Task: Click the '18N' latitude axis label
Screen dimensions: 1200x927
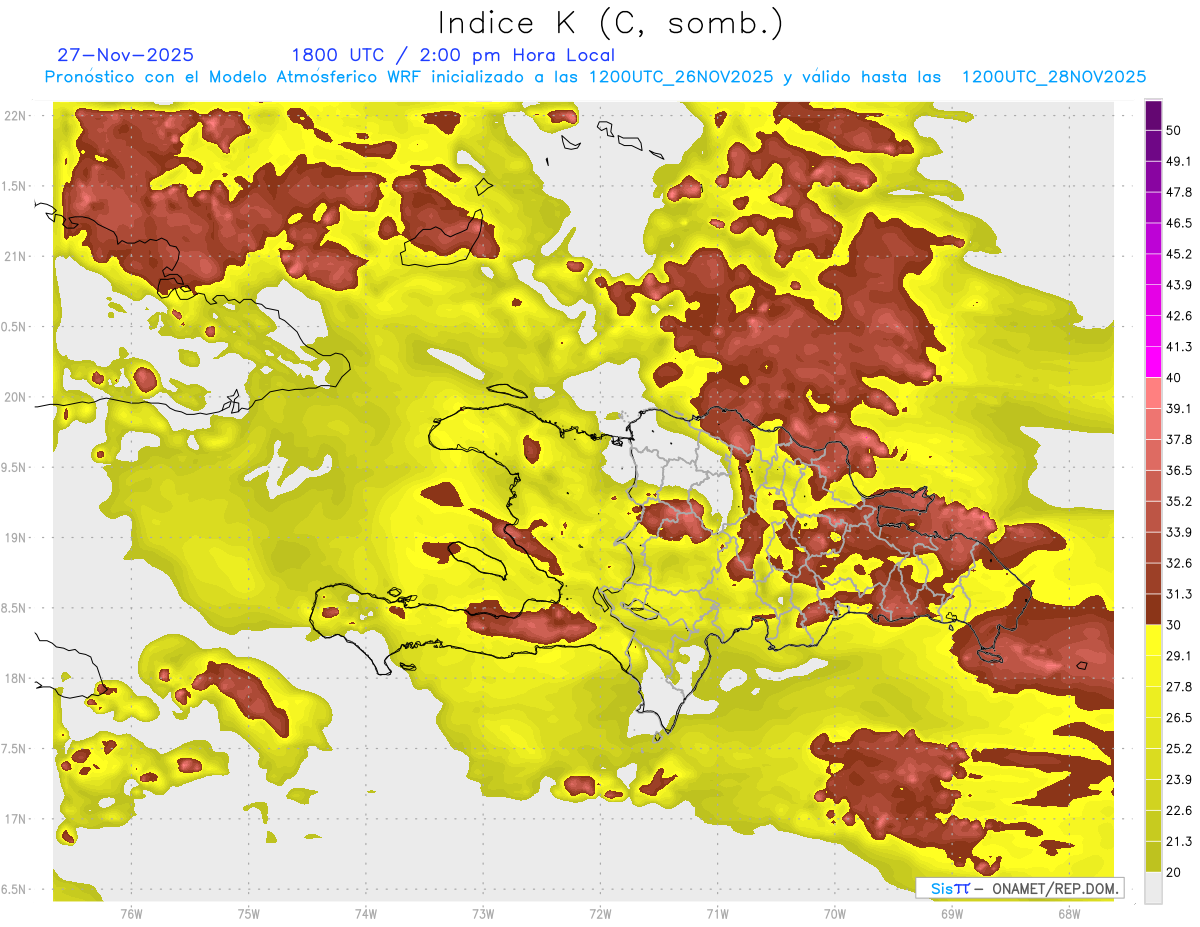Action: coord(15,679)
